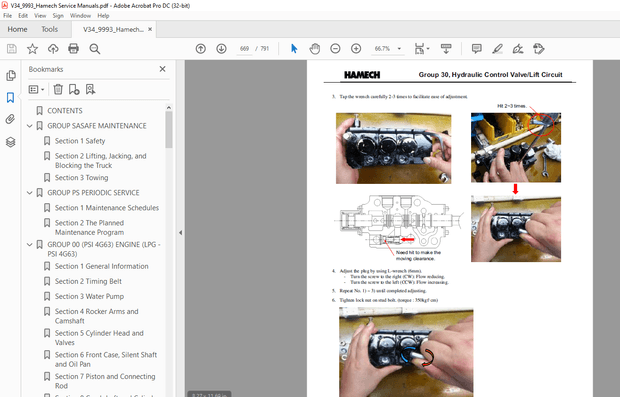Go to next page arrow icon
This screenshot has height=397, width=620.
221,49
